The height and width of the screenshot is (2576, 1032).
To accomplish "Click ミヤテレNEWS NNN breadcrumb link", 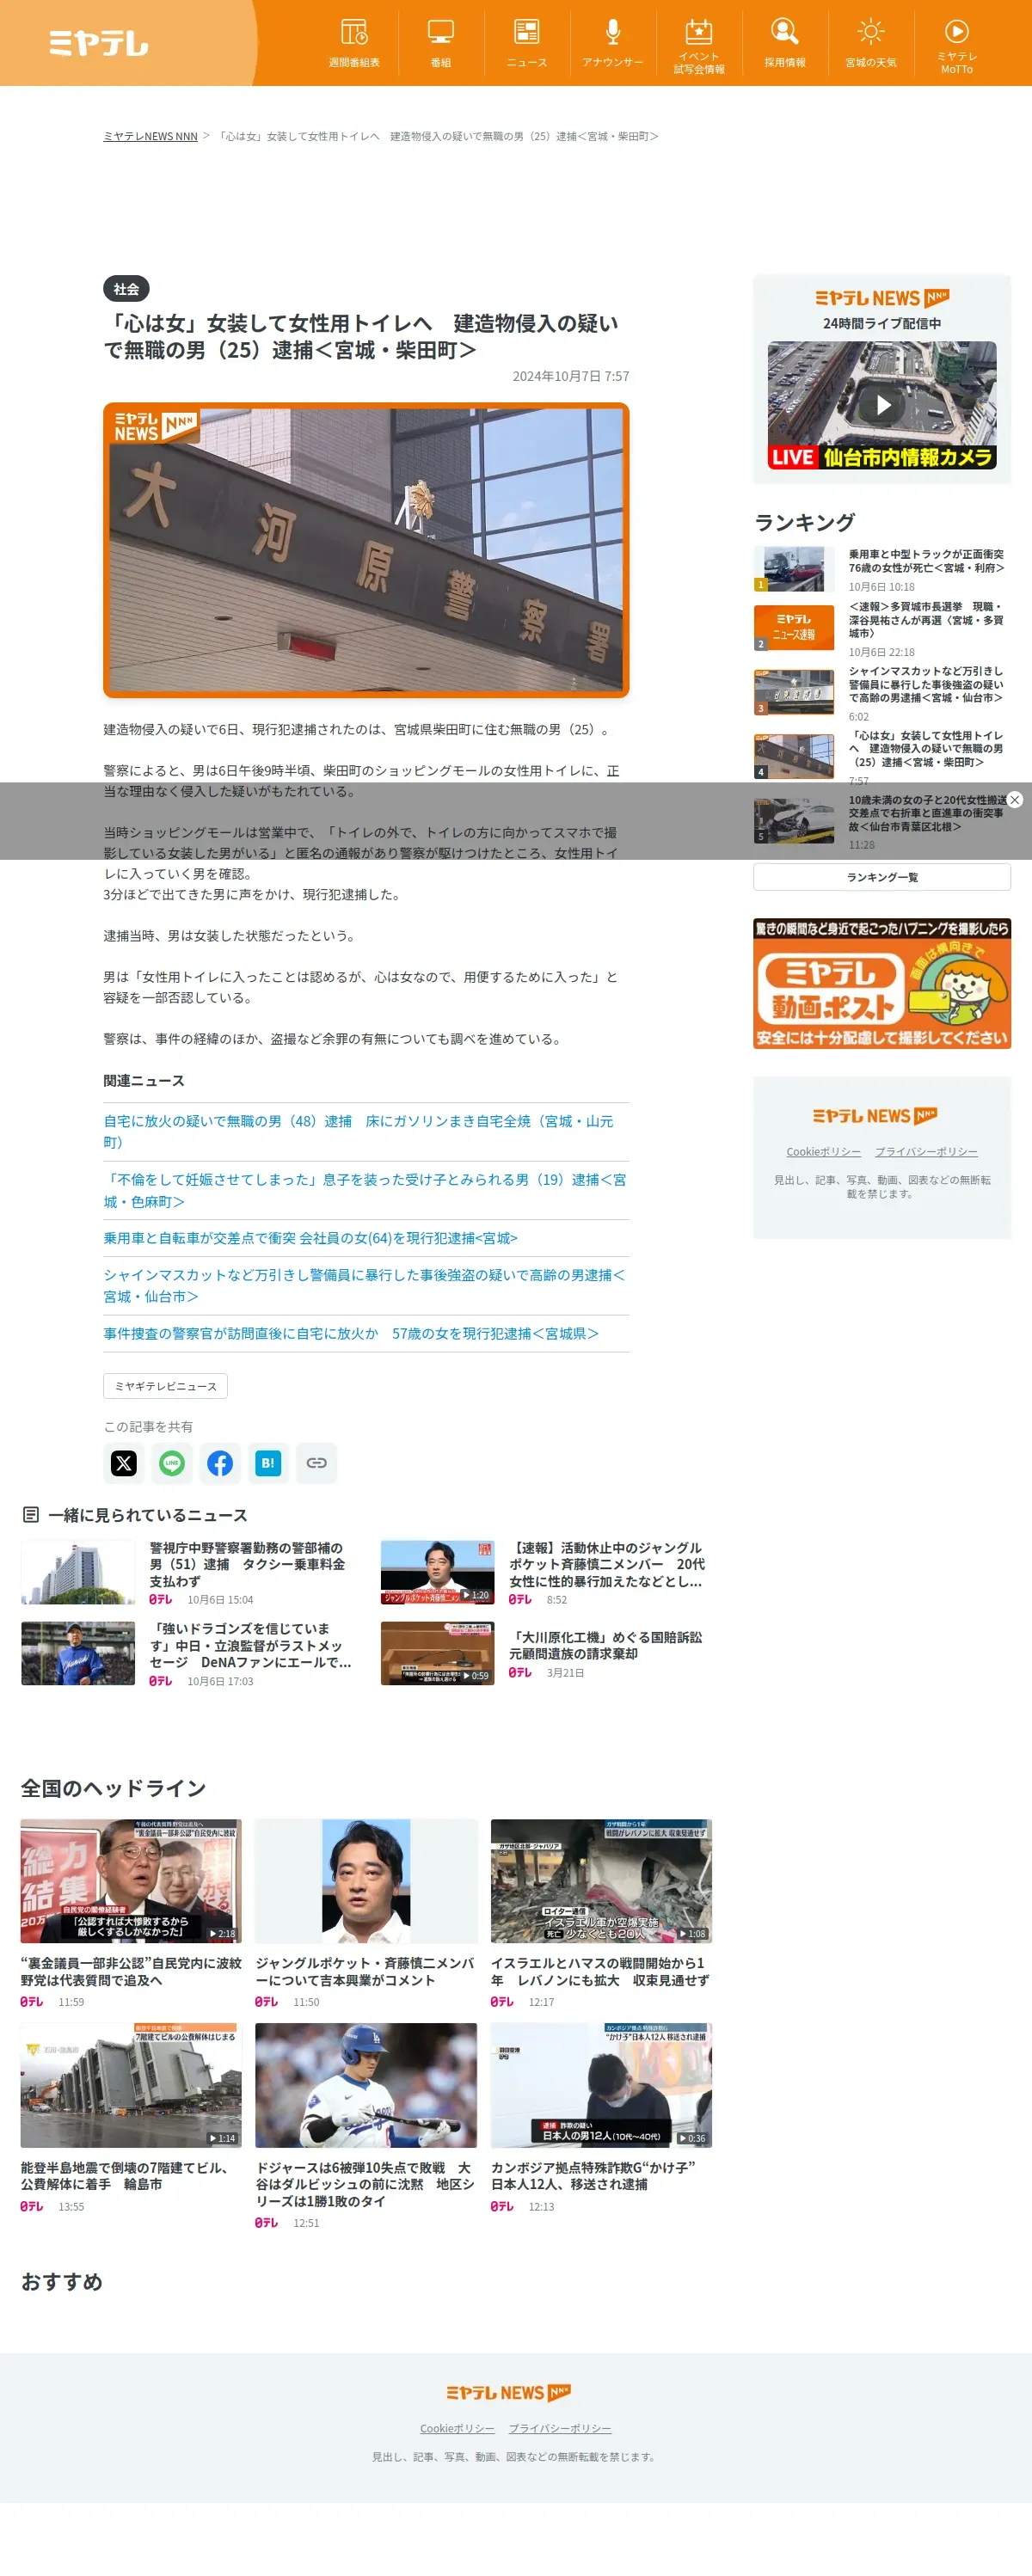I will tap(150, 136).
